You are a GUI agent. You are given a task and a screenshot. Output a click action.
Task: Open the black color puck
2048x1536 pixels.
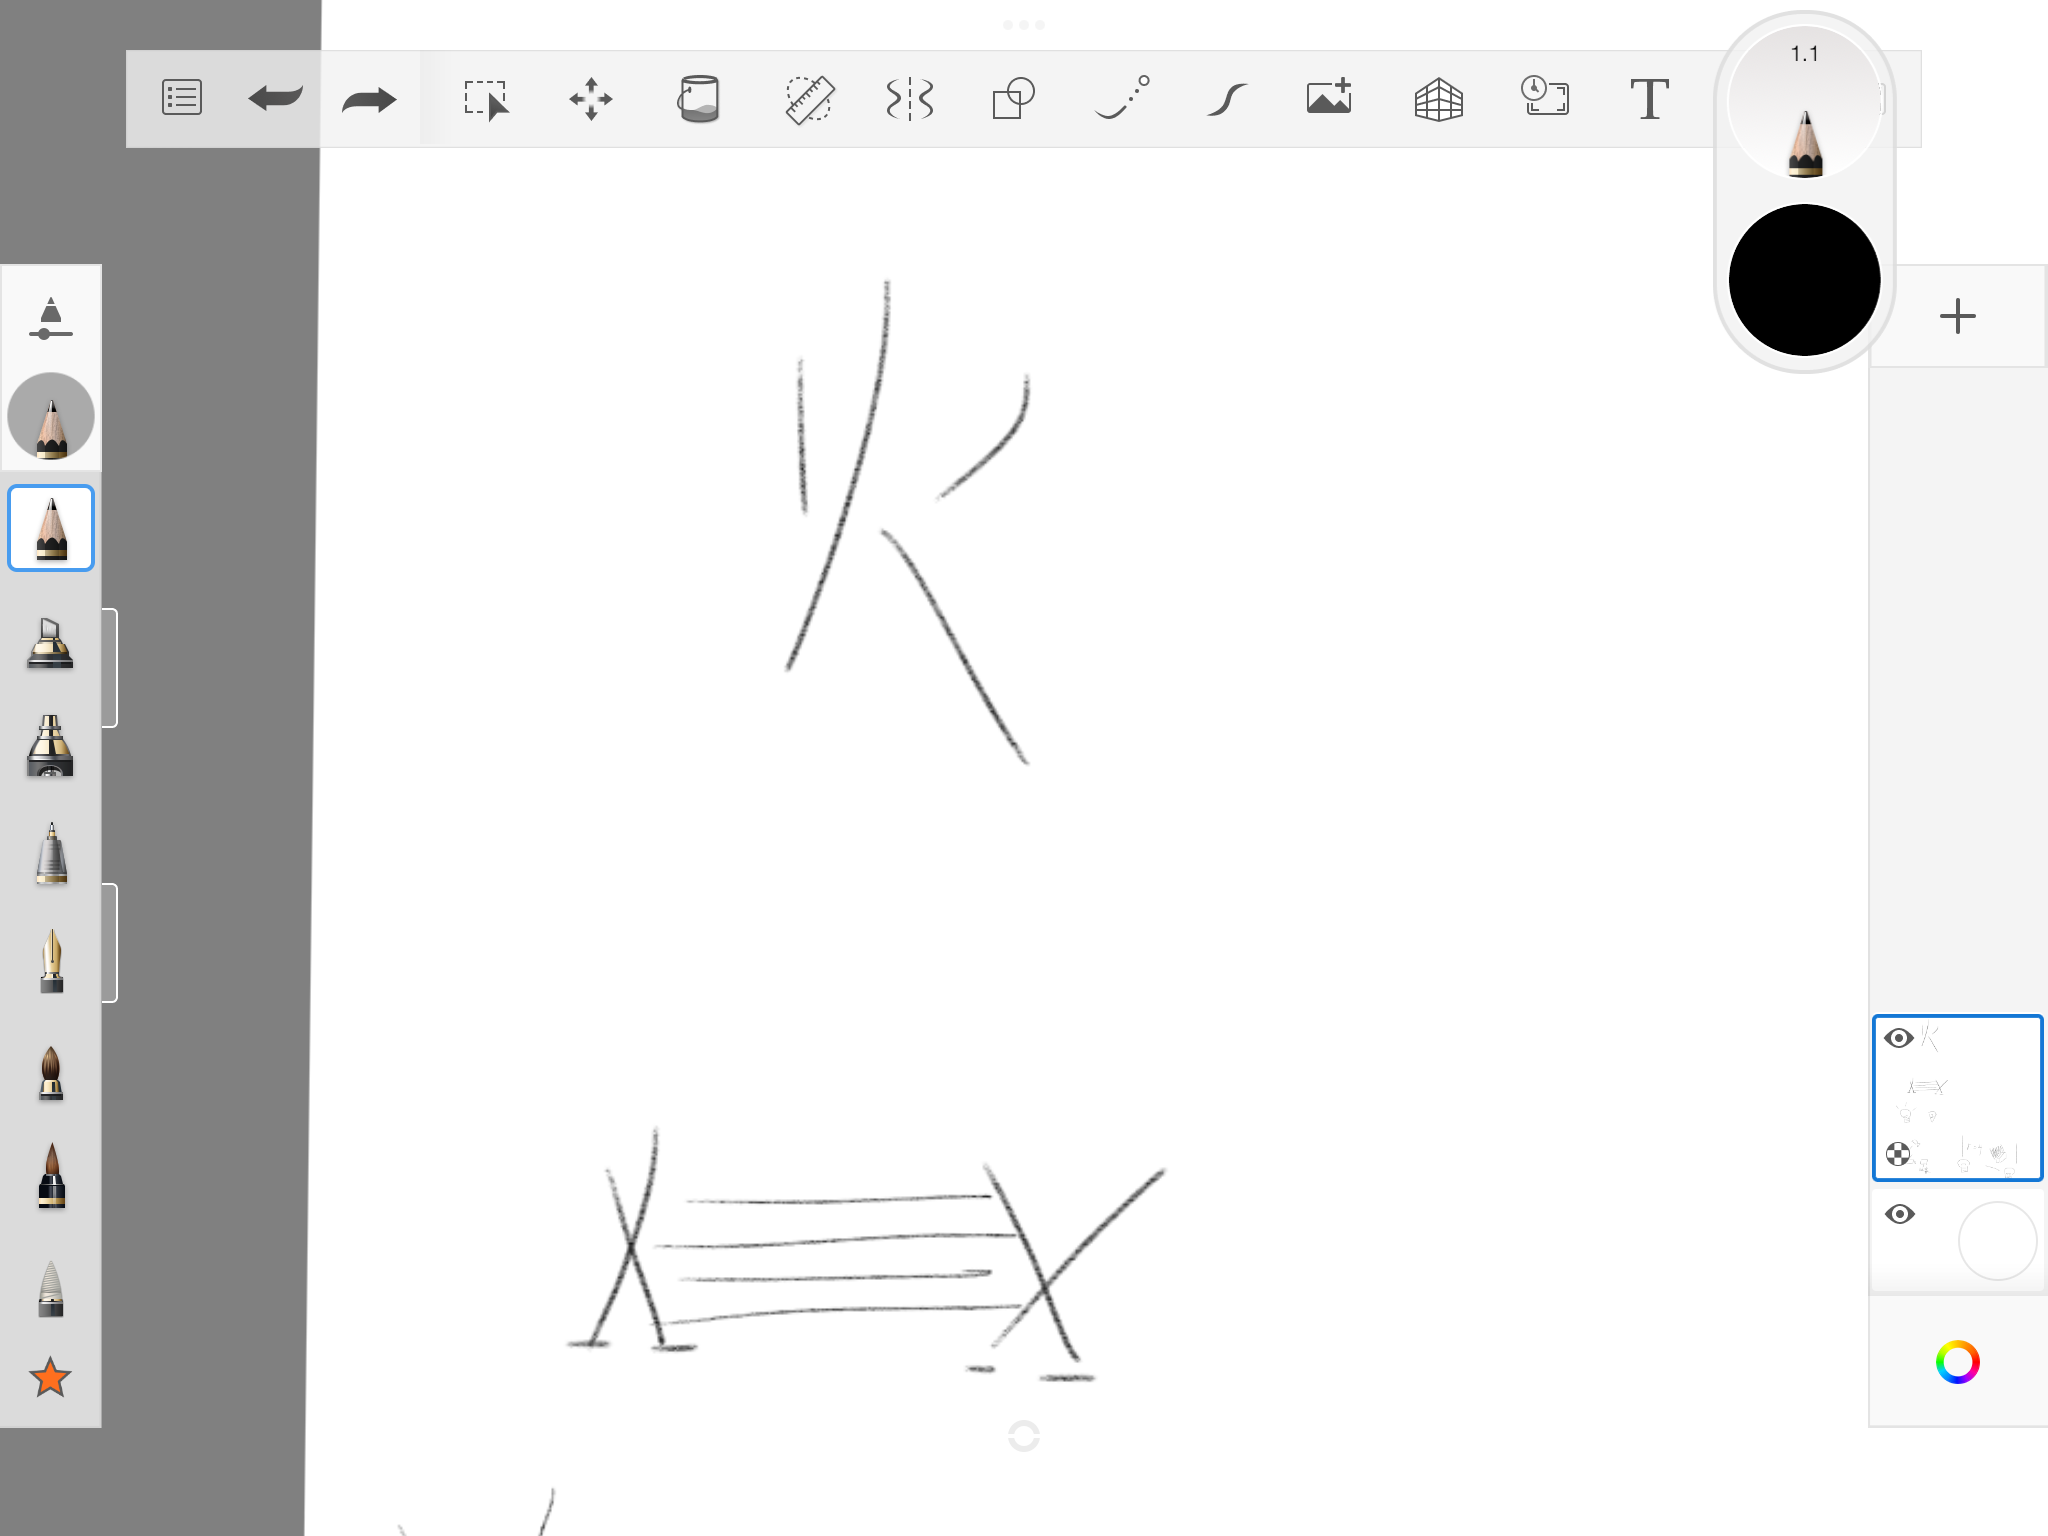[x=1805, y=280]
